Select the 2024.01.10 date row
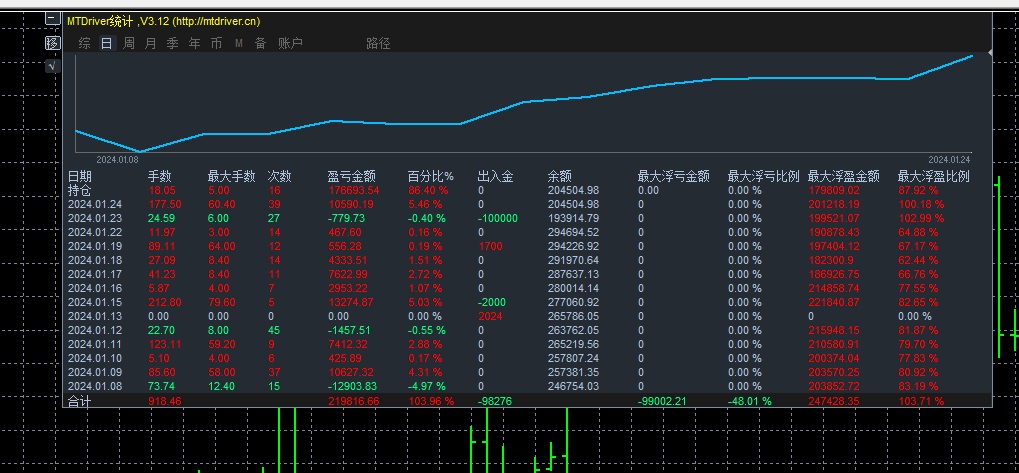Image resolution: width=1019 pixels, height=473 pixels. (95, 358)
